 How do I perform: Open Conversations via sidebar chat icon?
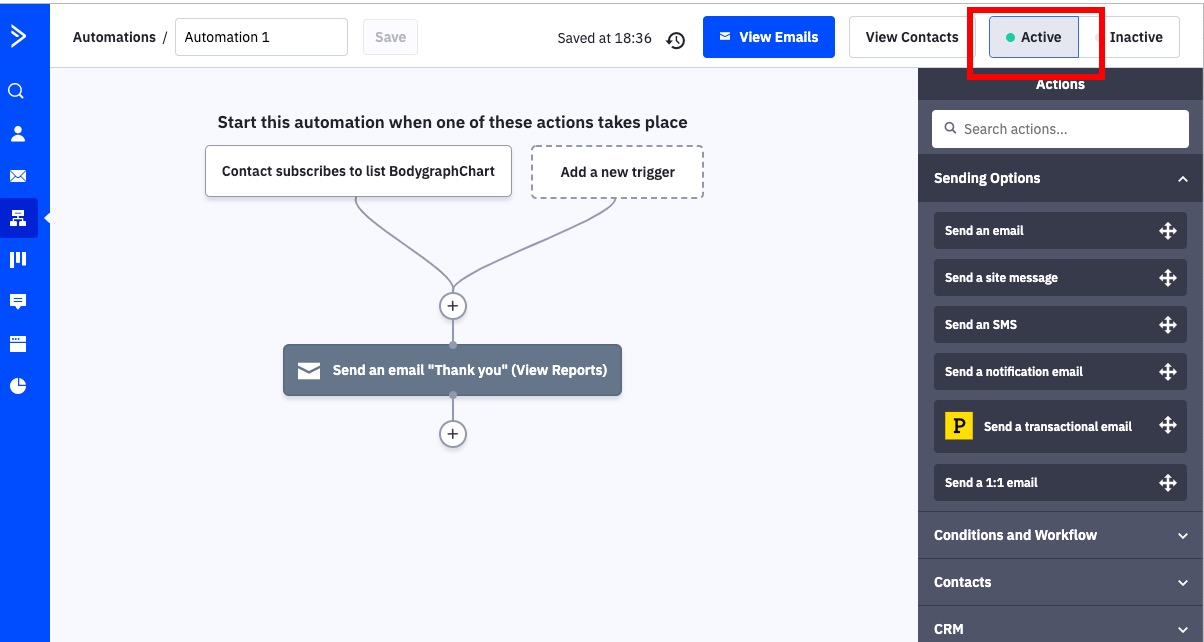[x=17, y=302]
